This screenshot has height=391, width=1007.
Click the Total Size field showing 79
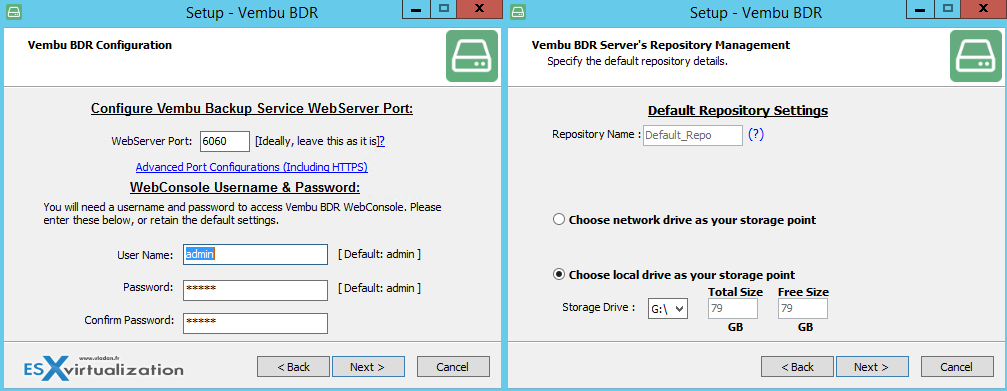[733, 308]
